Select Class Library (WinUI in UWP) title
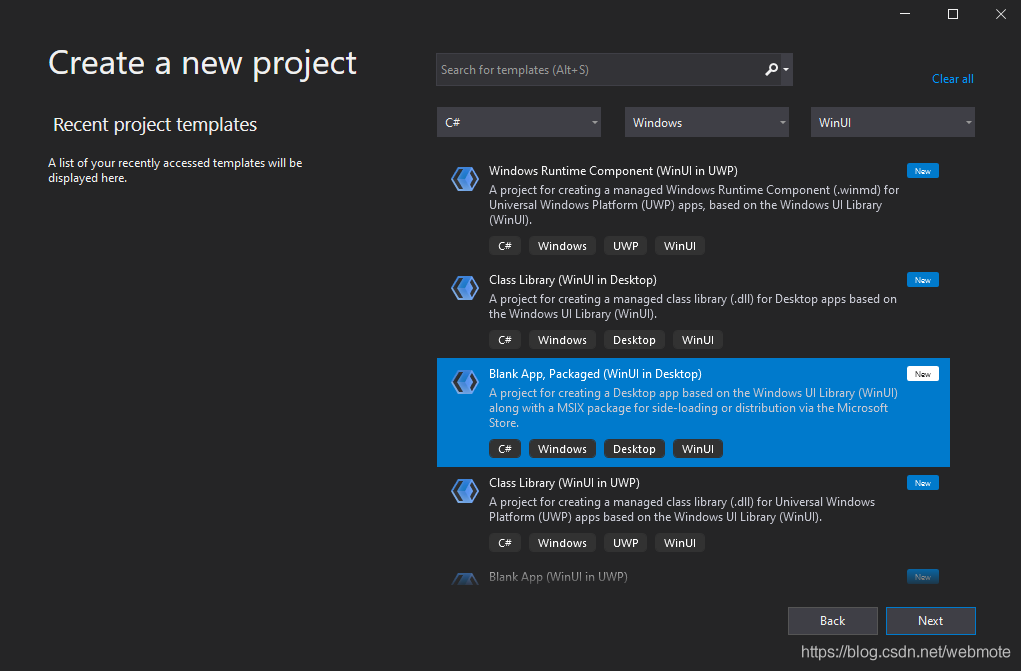Screen dimensions: 1021x671 pyautogui.click(x=565, y=483)
